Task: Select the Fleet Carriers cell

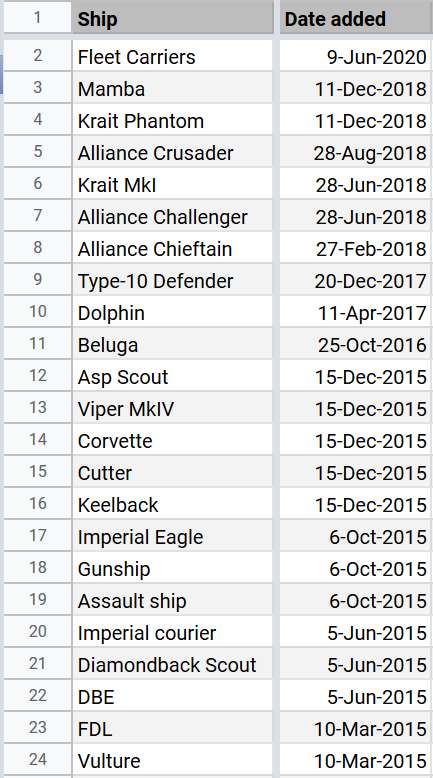Action: click(173, 56)
